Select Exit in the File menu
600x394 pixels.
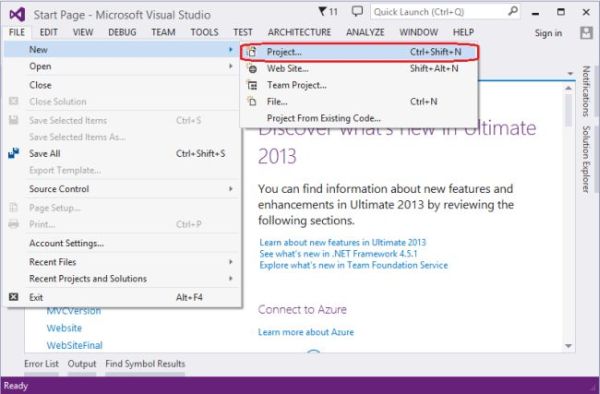[x=122, y=297]
